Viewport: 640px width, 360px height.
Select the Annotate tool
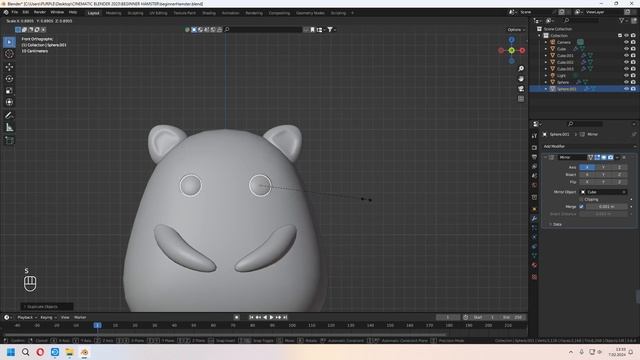tap(9, 116)
